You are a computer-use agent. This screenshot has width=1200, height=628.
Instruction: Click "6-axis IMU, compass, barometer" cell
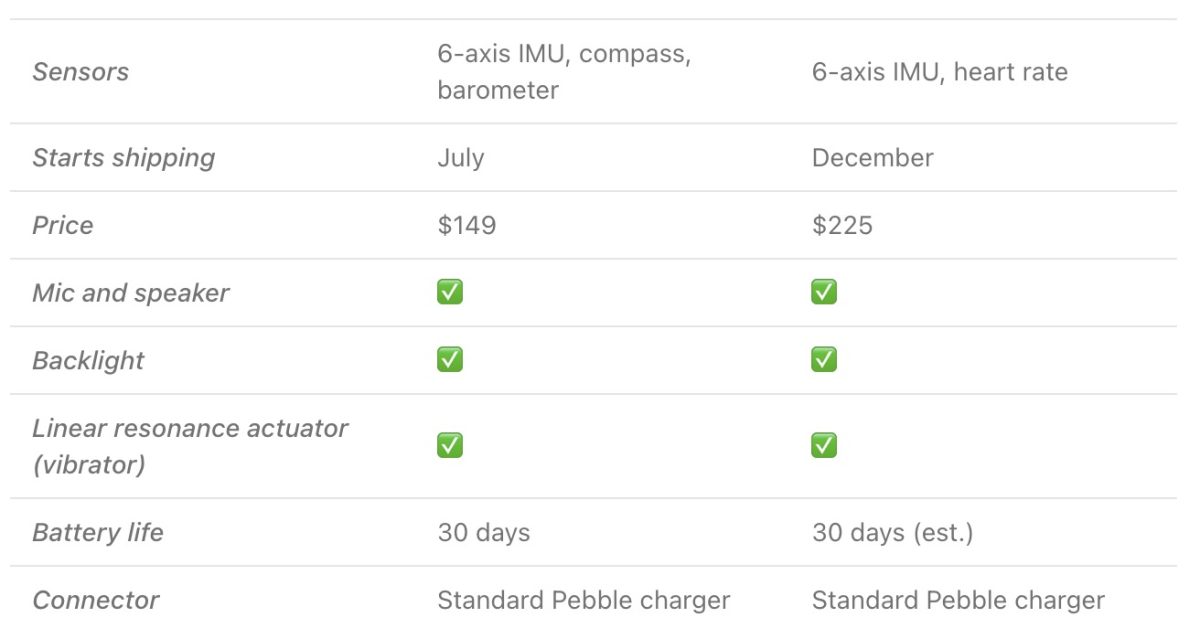[563, 72]
